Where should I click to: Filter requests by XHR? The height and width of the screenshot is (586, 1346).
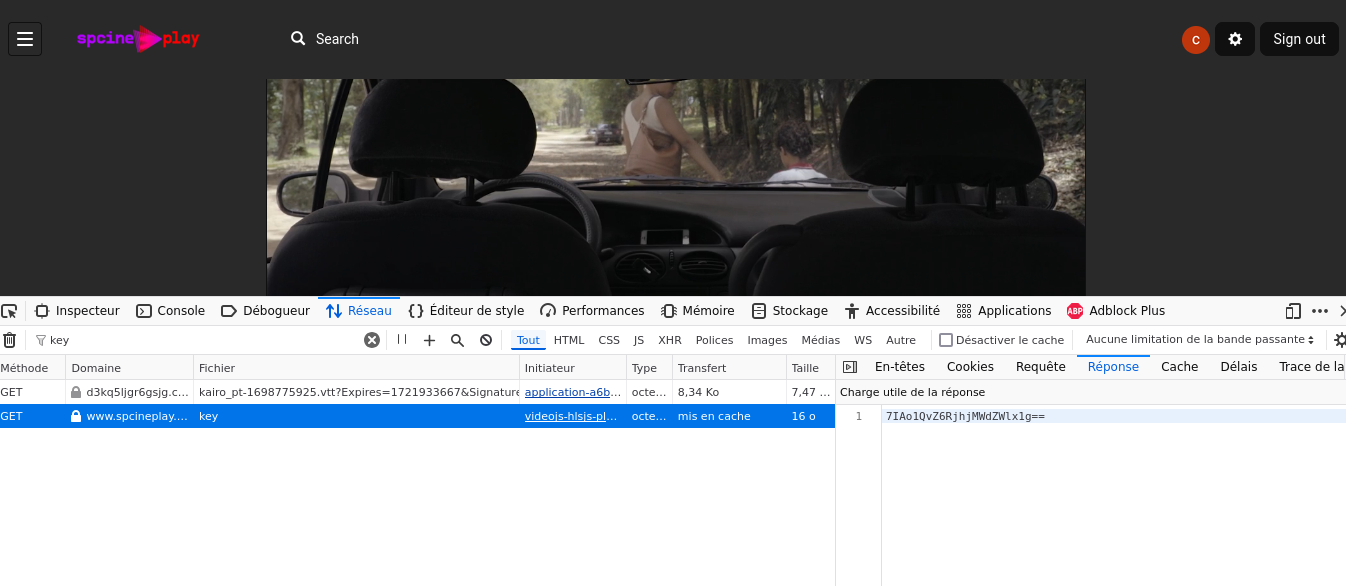670,340
